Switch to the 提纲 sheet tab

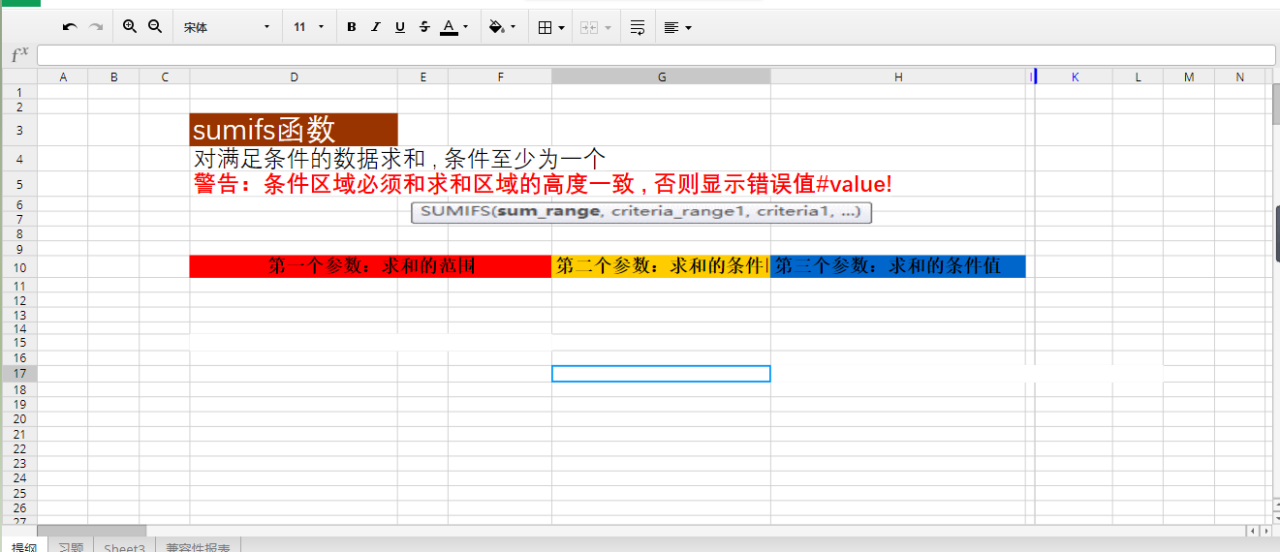pos(23,546)
